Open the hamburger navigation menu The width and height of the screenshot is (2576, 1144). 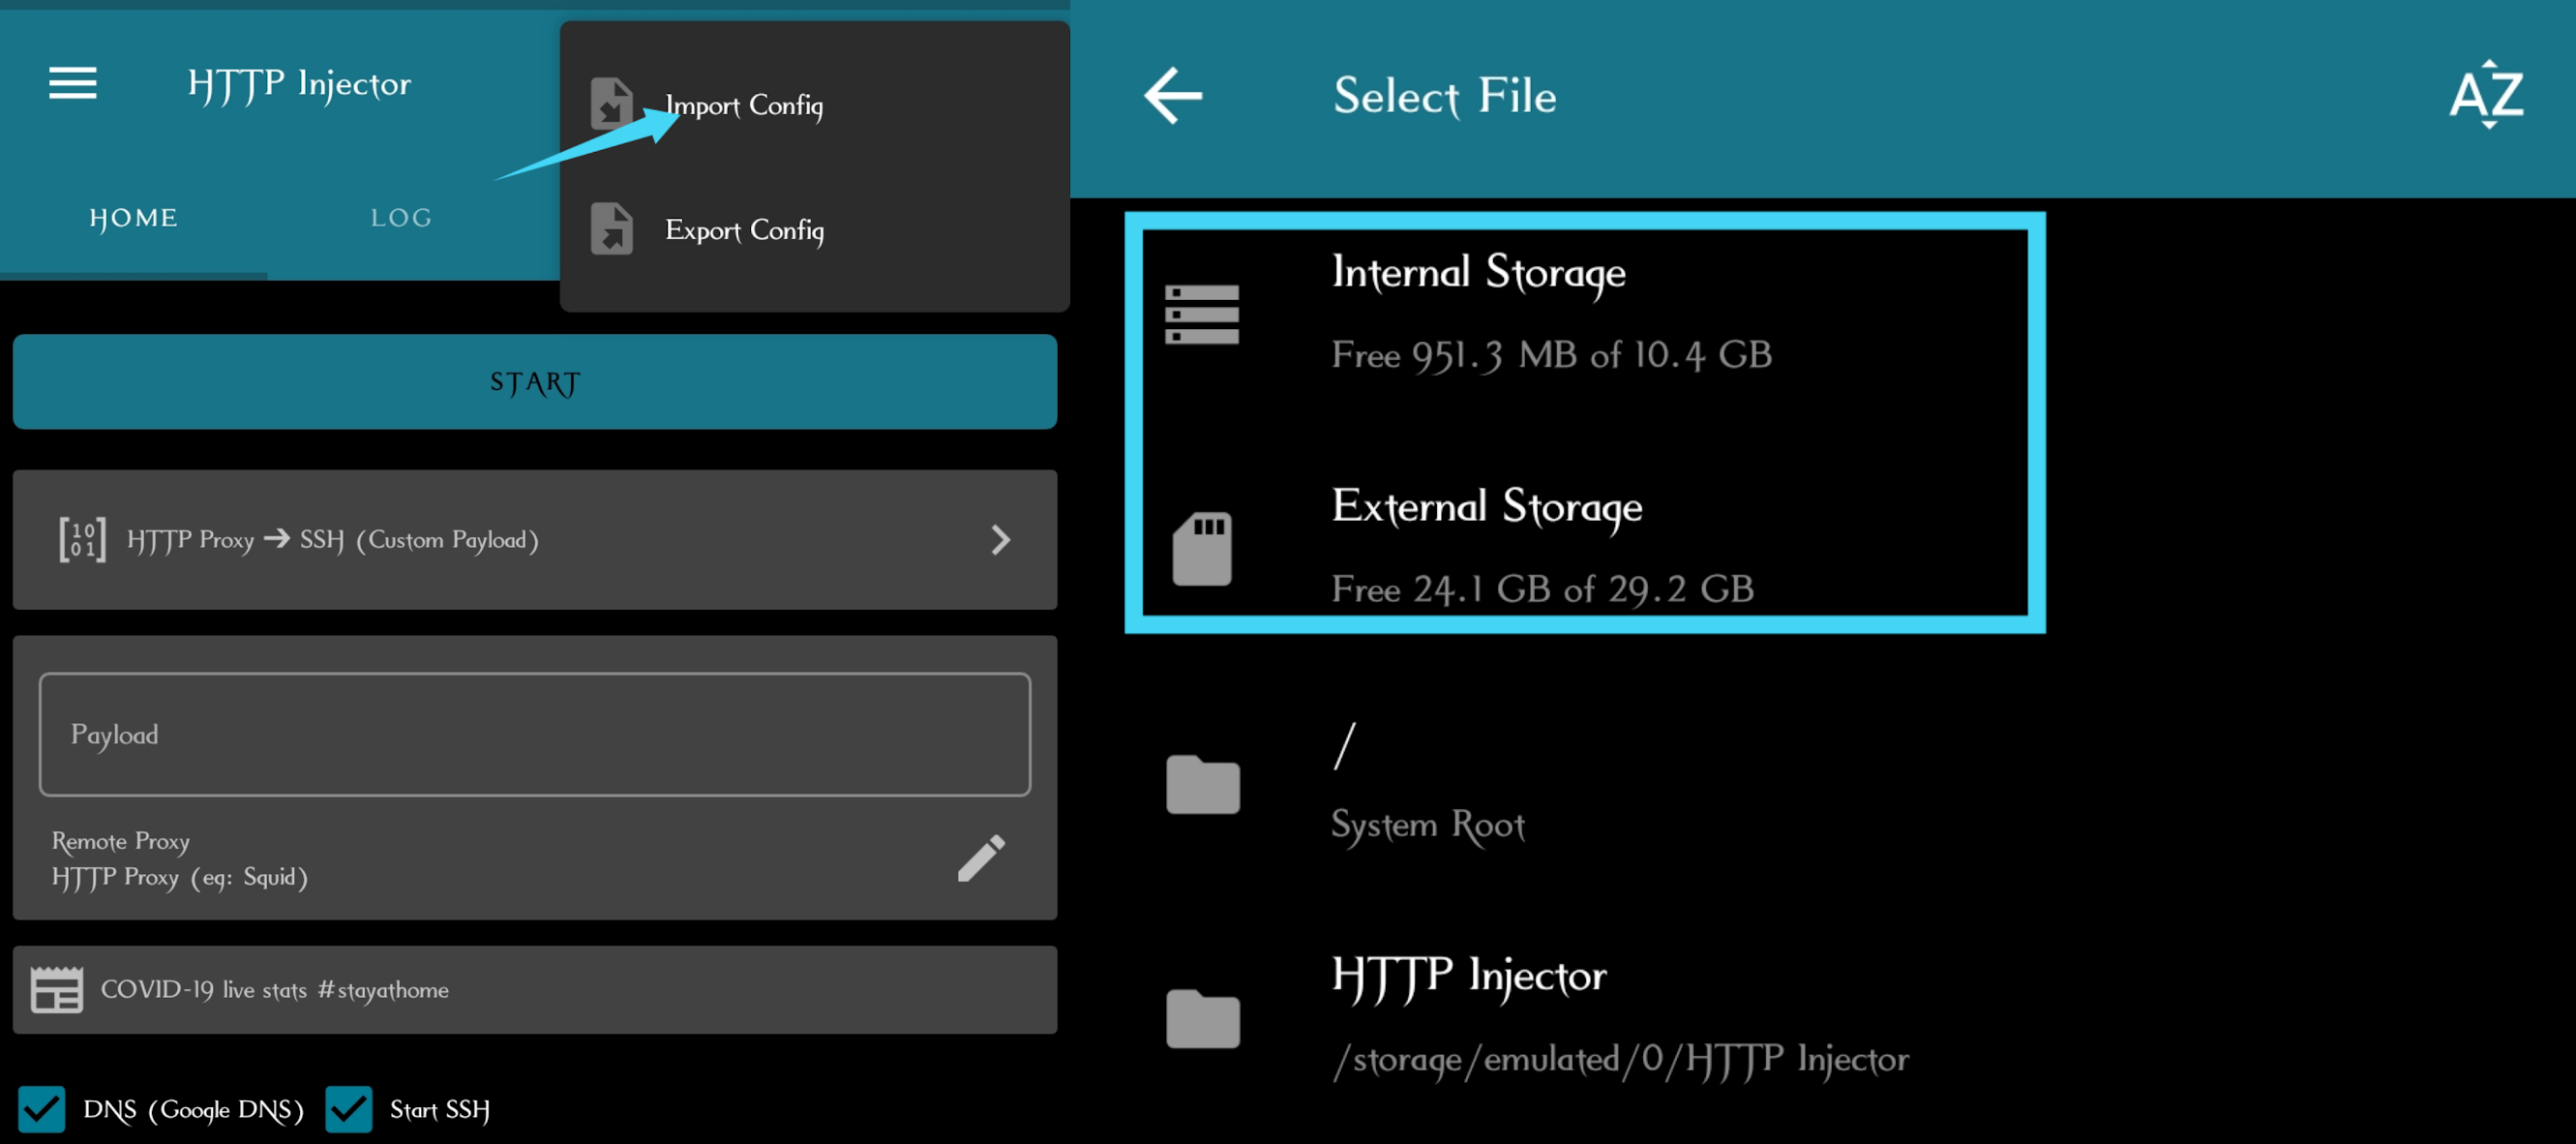point(73,83)
